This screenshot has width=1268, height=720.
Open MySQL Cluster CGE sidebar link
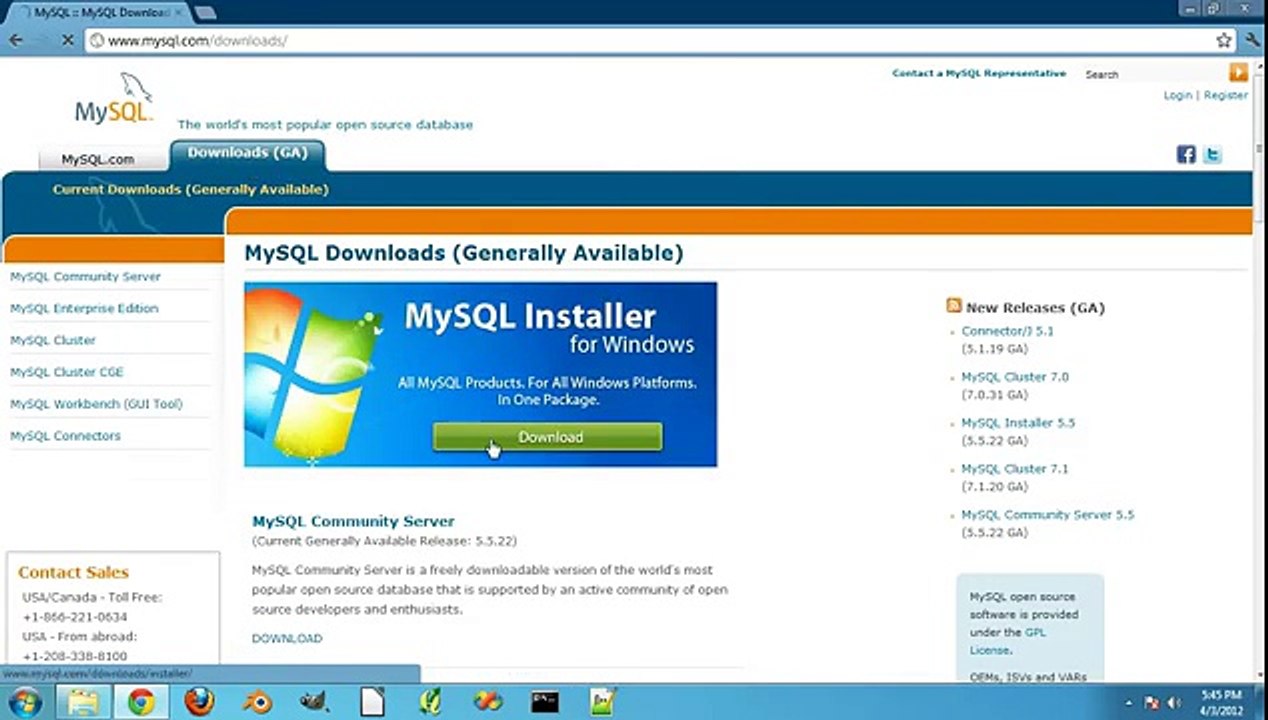point(67,372)
